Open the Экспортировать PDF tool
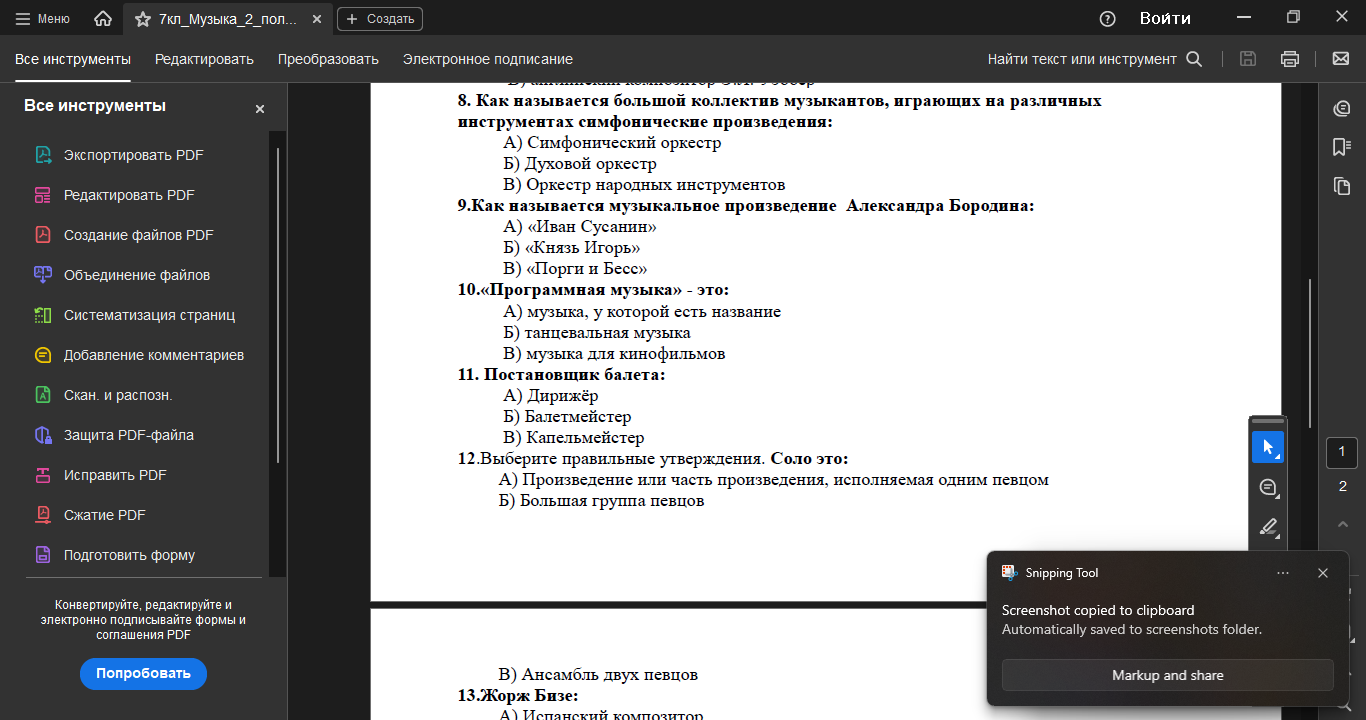Screen dimensions: 1366x720 click(133, 155)
